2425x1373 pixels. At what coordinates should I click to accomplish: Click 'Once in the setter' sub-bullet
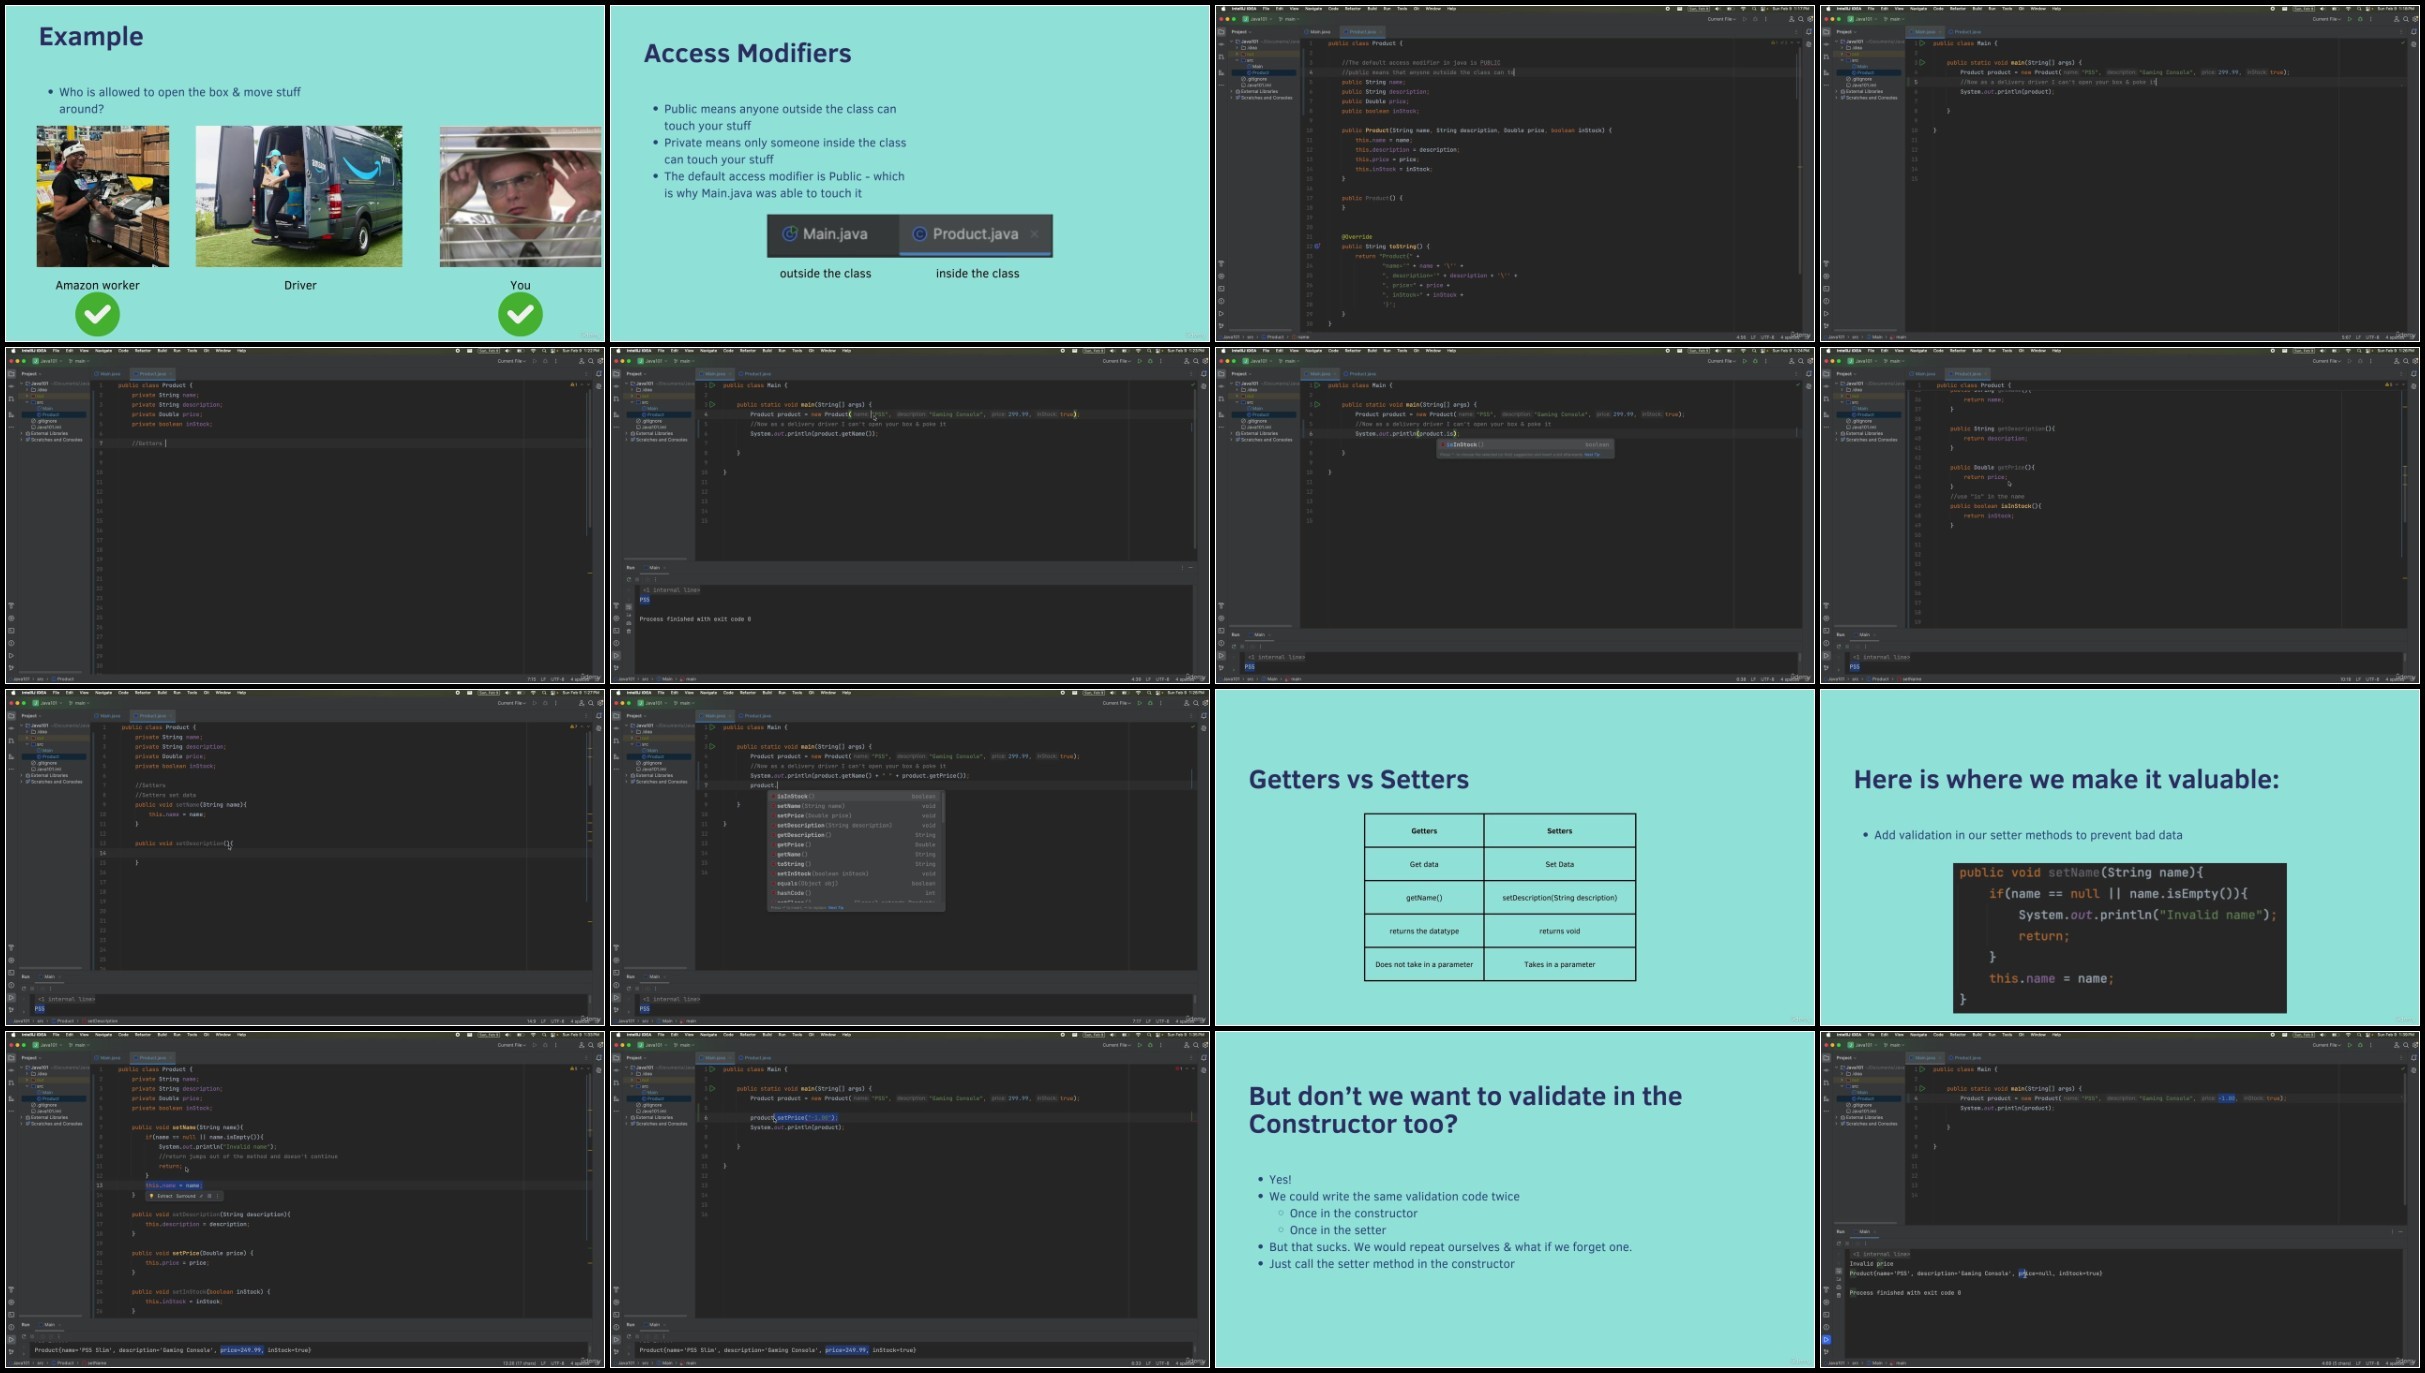[x=1337, y=1231]
